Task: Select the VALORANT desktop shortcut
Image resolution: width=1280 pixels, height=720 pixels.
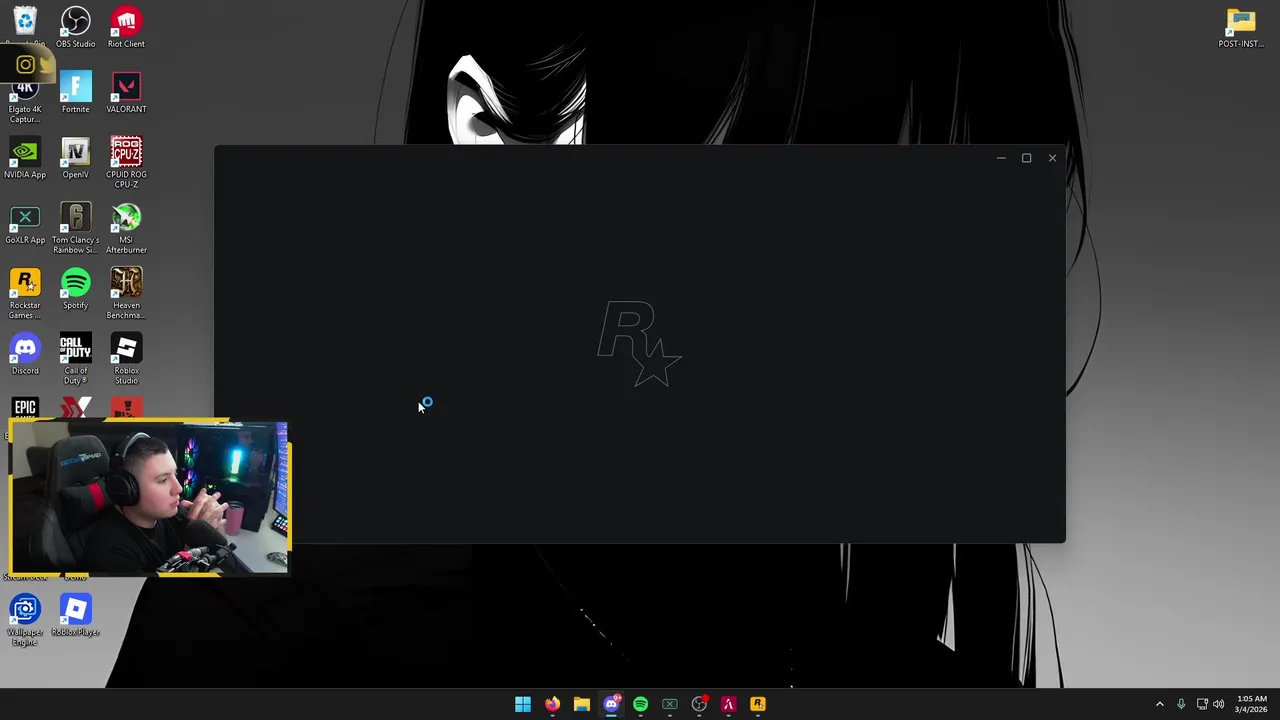Action: [x=126, y=92]
